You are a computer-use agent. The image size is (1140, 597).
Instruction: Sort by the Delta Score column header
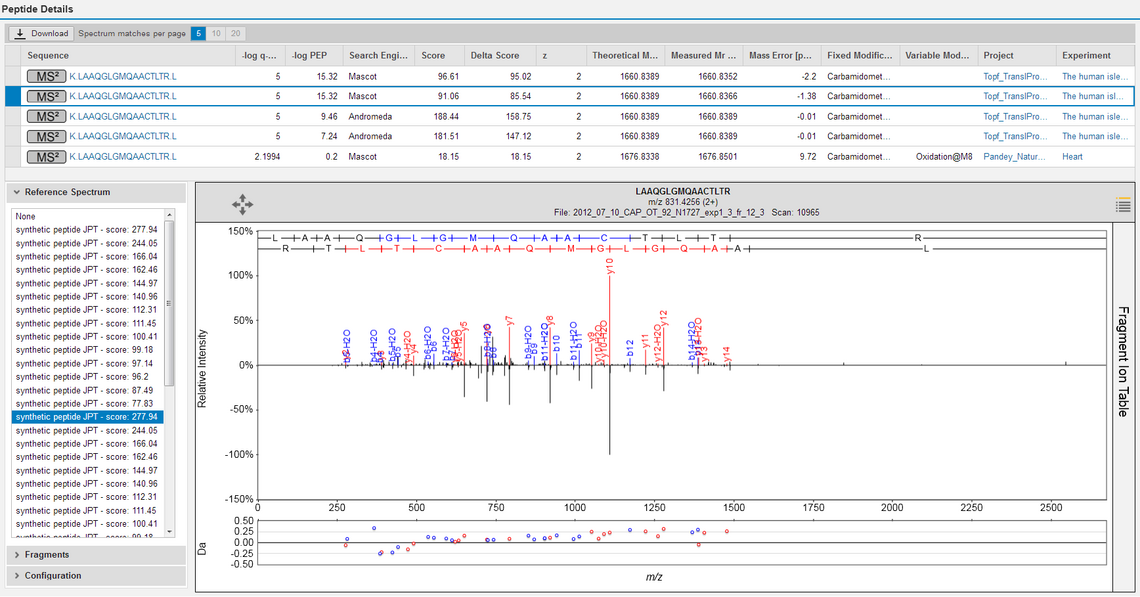tap(495, 56)
